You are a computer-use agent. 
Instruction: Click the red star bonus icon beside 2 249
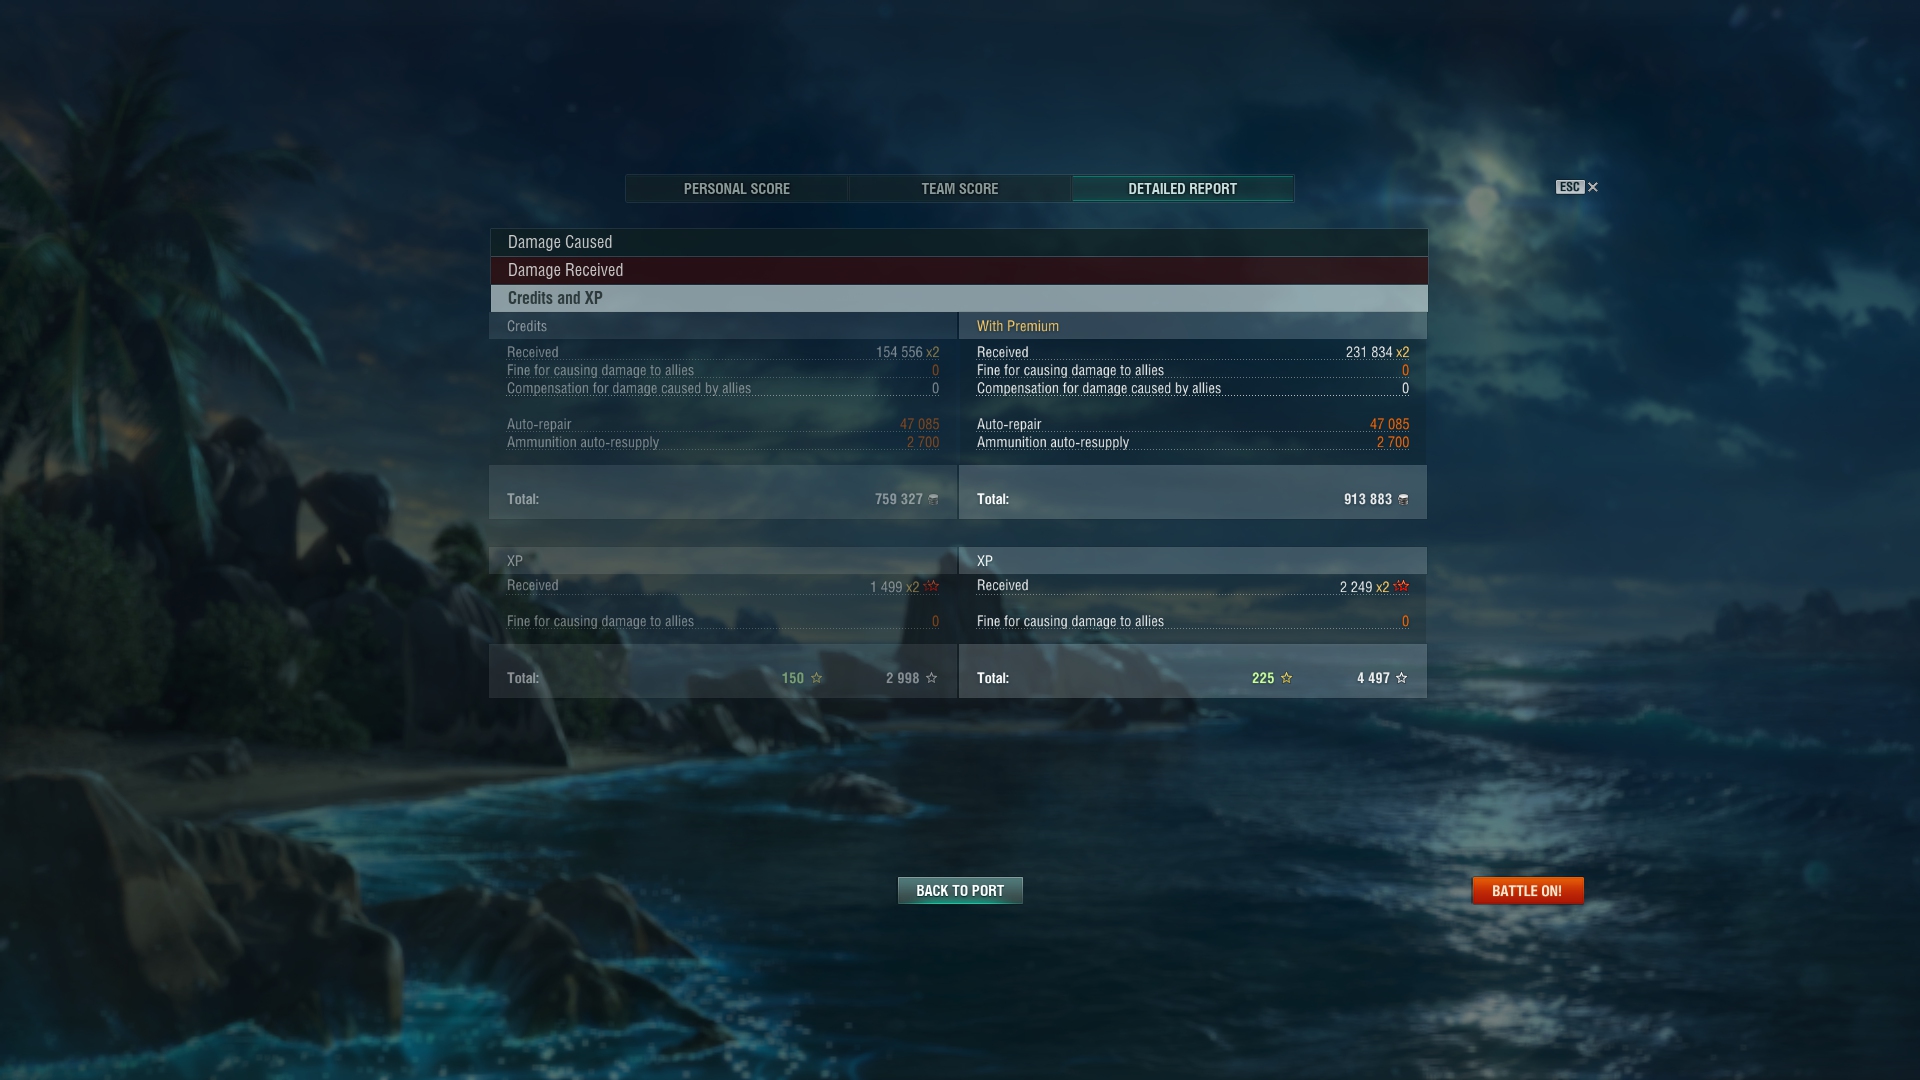pyautogui.click(x=1401, y=586)
